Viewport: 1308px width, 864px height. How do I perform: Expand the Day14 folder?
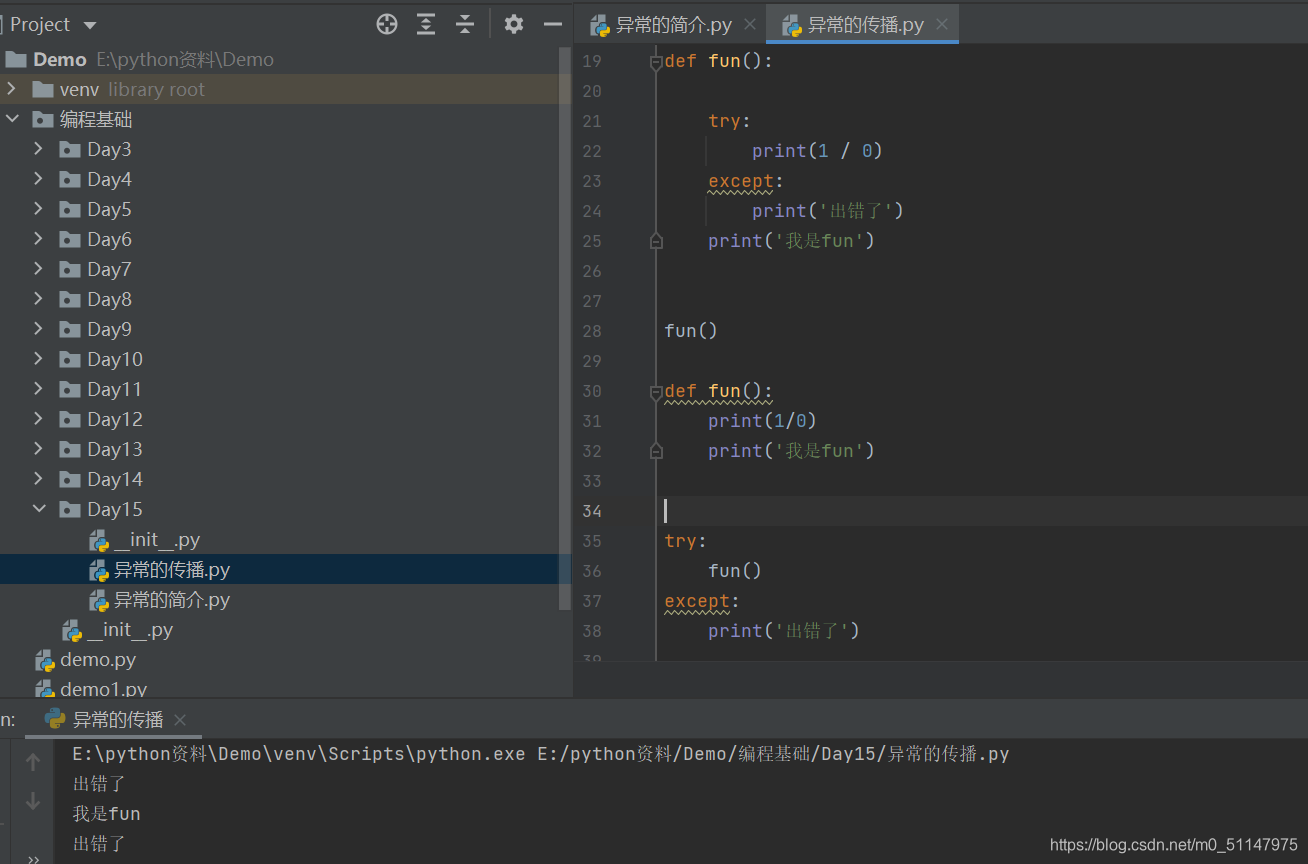(39, 479)
